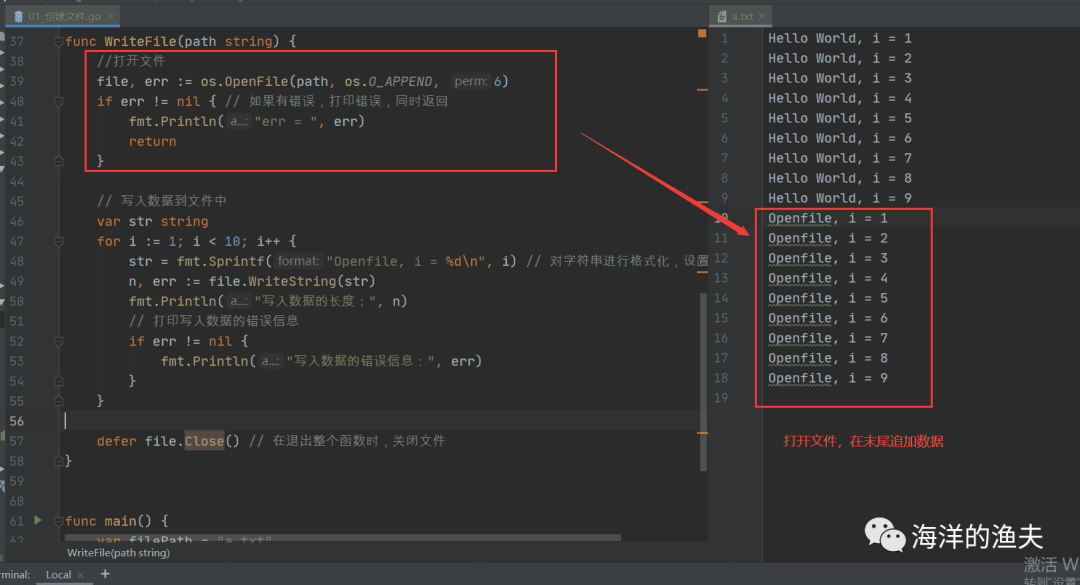Click 'Openfile, i = 1' in a.txt

click(828, 218)
